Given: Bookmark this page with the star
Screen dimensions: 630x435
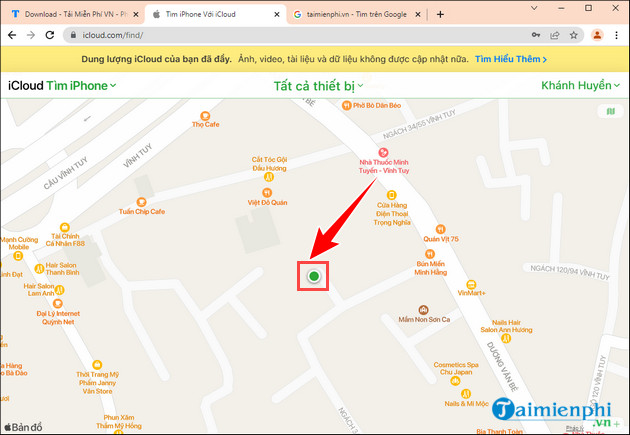Looking at the screenshot, I should tap(573, 35).
